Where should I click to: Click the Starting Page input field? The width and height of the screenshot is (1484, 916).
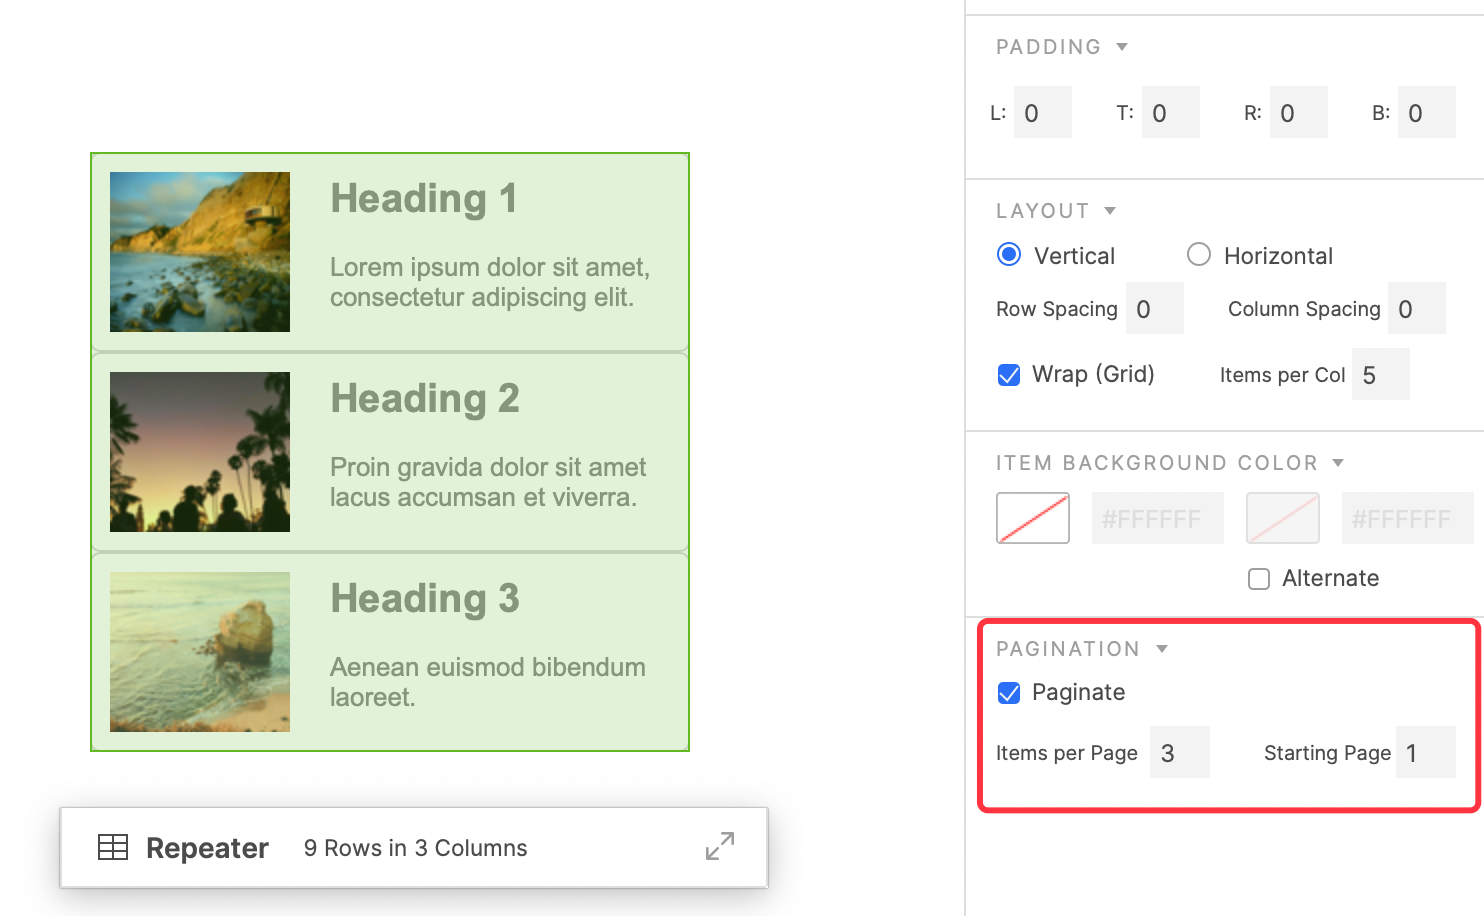(1425, 753)
